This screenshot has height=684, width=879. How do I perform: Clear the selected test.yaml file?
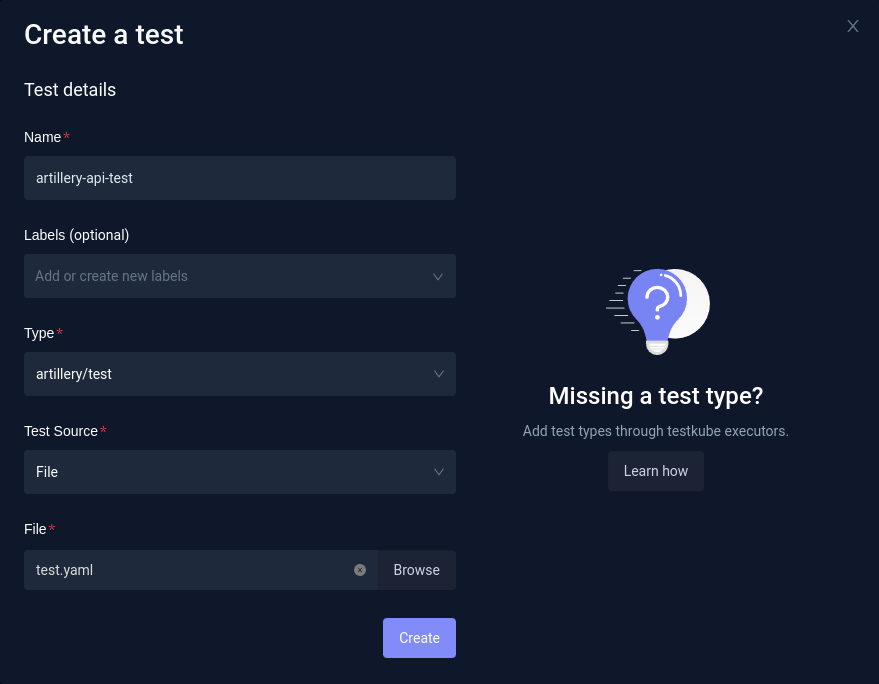360,570
